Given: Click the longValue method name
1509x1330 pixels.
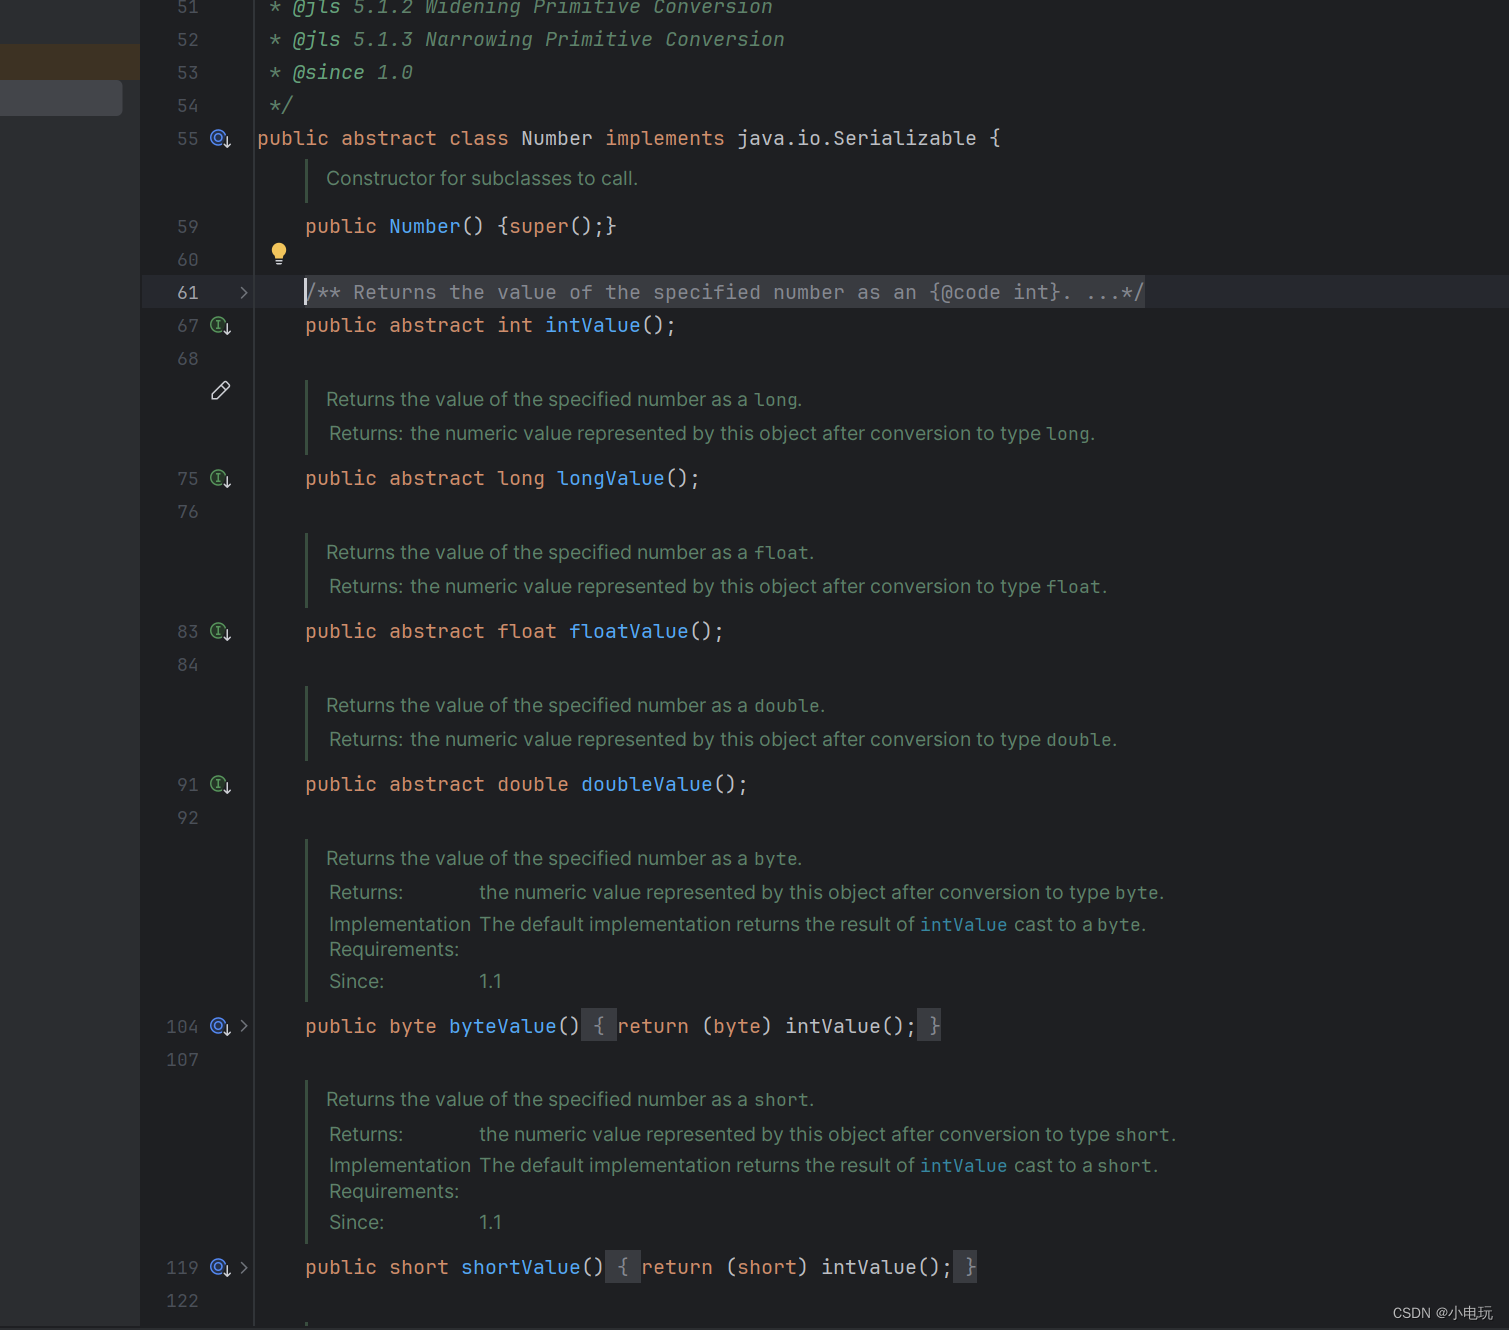Looking at the screenshot, I should pyautogui.click(x=611, y=478).
